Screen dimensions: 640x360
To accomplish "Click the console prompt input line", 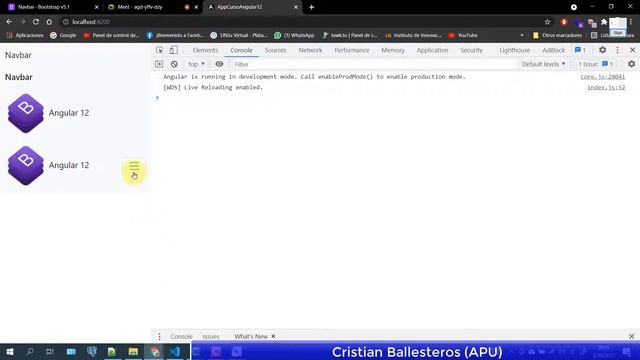I will point(396,98).
